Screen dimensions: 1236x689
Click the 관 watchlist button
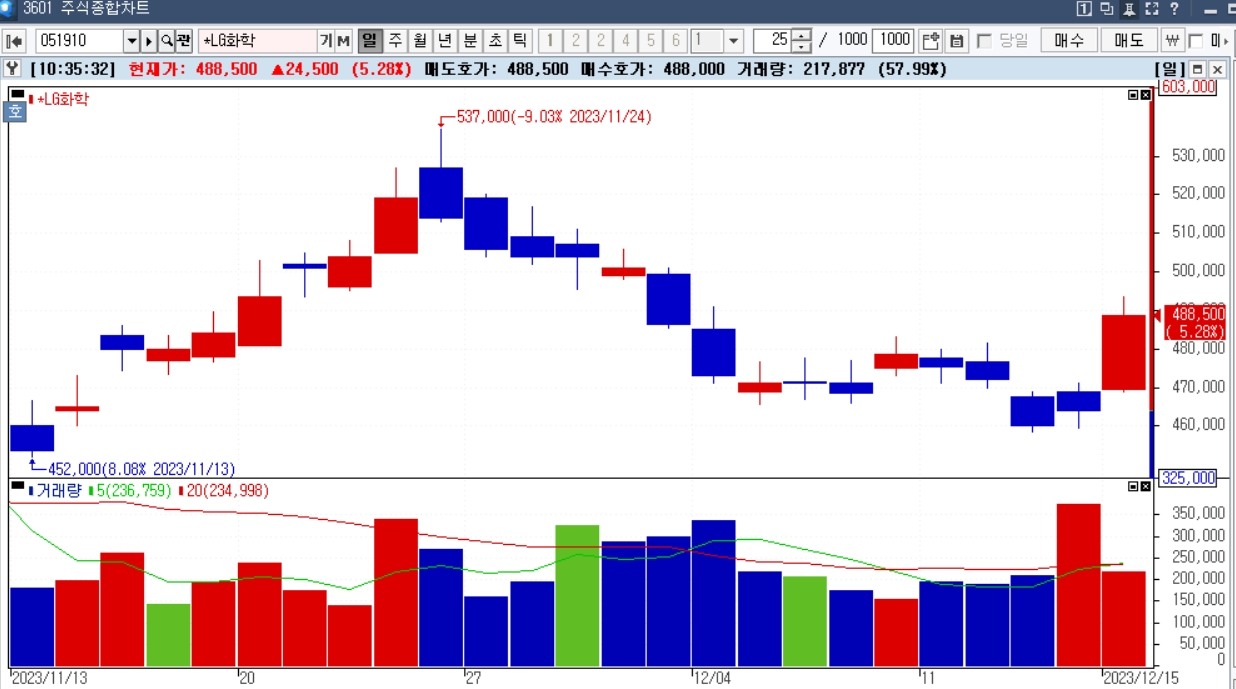(184, 41)
